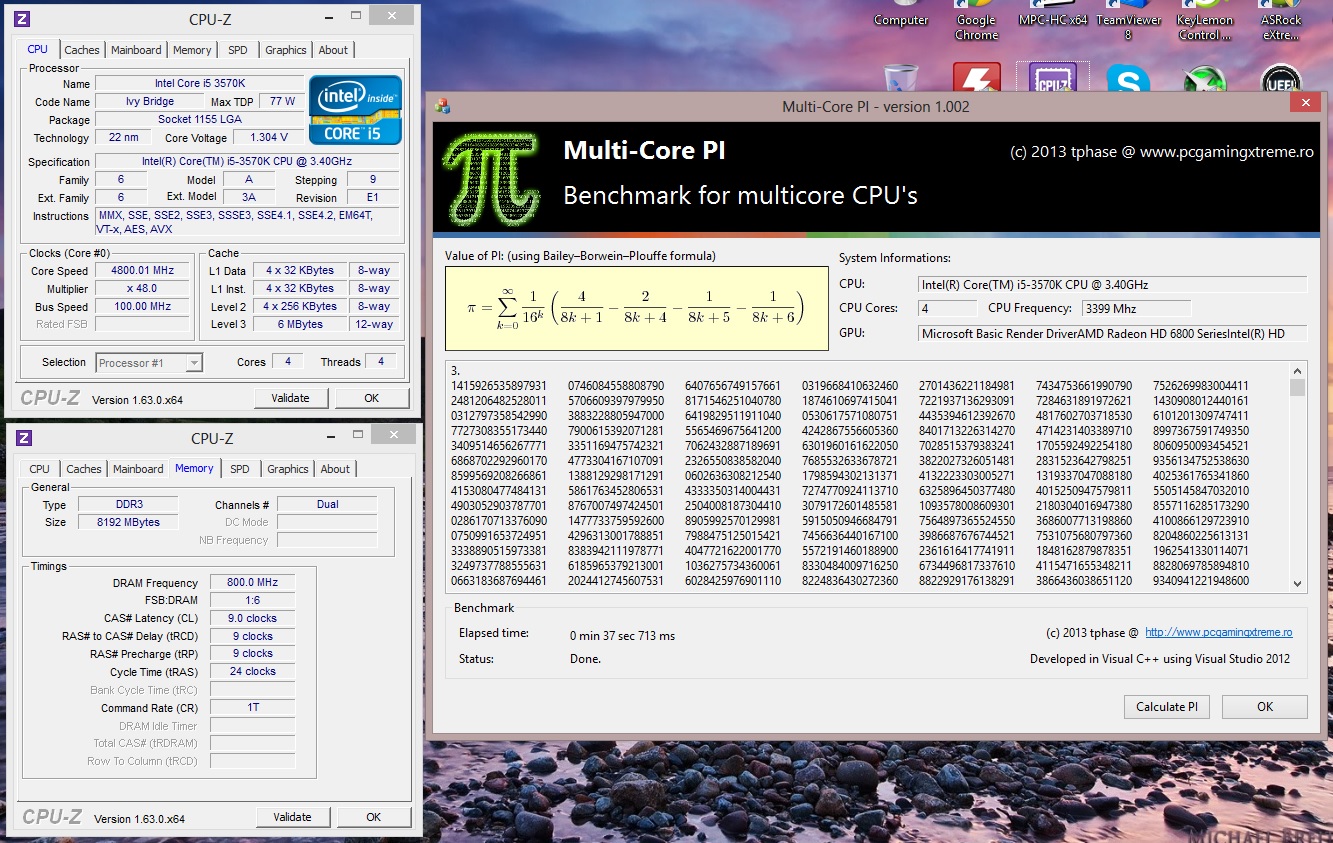Open Graphics tab in the top CPU-Z window

pyautogui.click(x=286, y=50)
